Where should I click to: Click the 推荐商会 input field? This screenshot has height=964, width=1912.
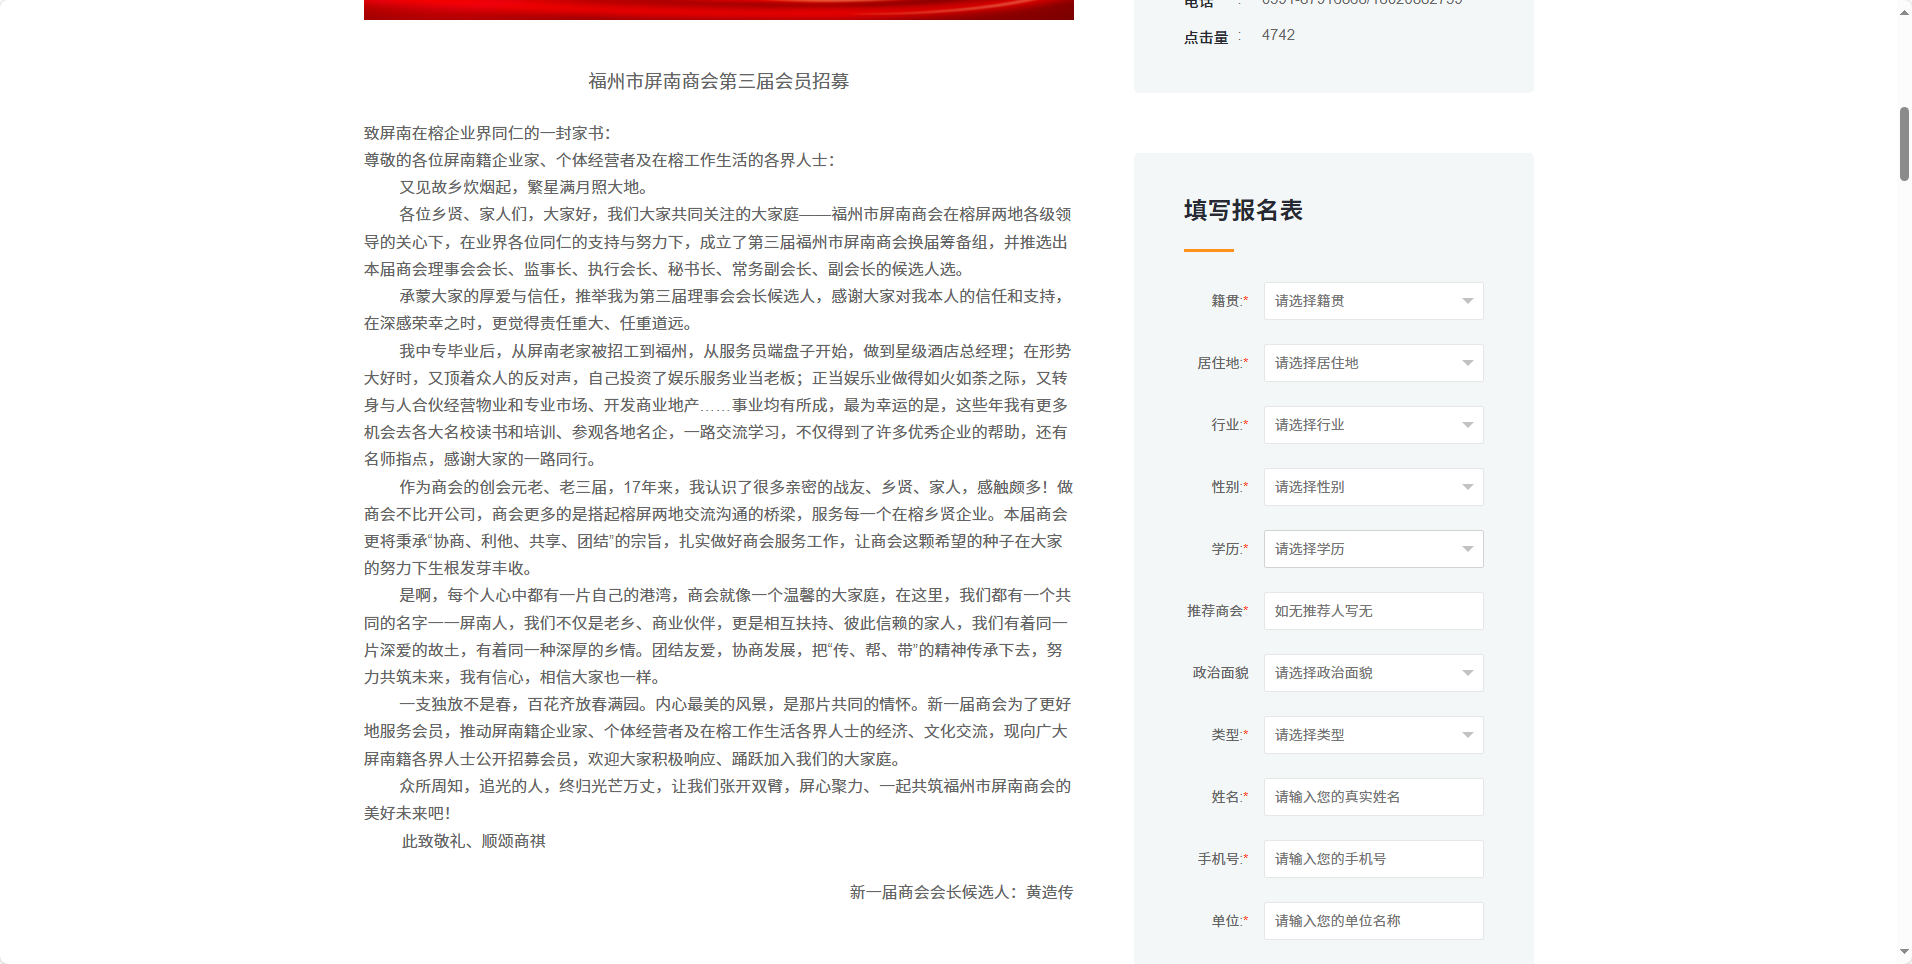[x=1373, y=611]
